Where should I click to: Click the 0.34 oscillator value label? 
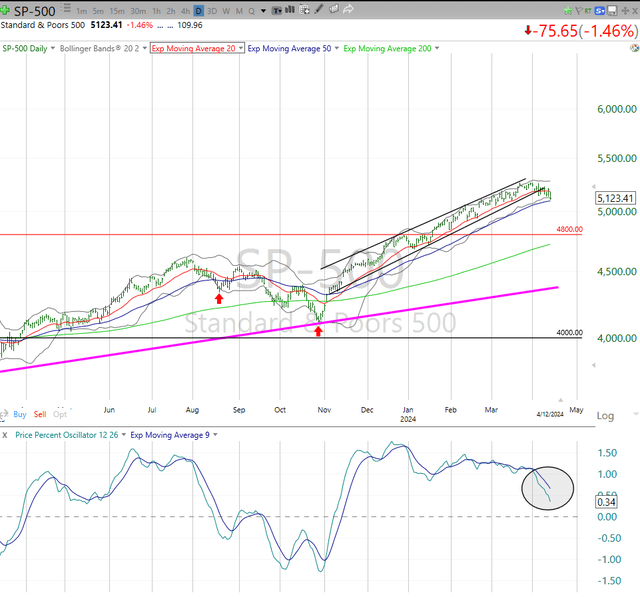pos(606,502)
